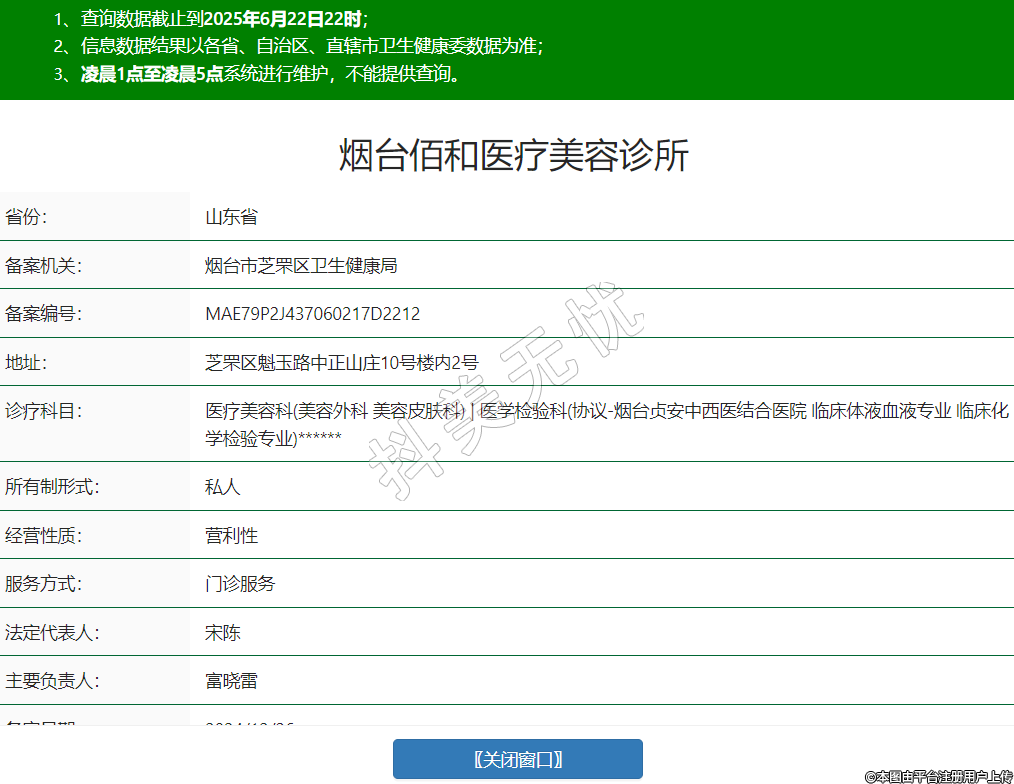Click main responsible person 富晓雷
The width and height of the screenshot is (1014, 784).
(x=231, y=681)
